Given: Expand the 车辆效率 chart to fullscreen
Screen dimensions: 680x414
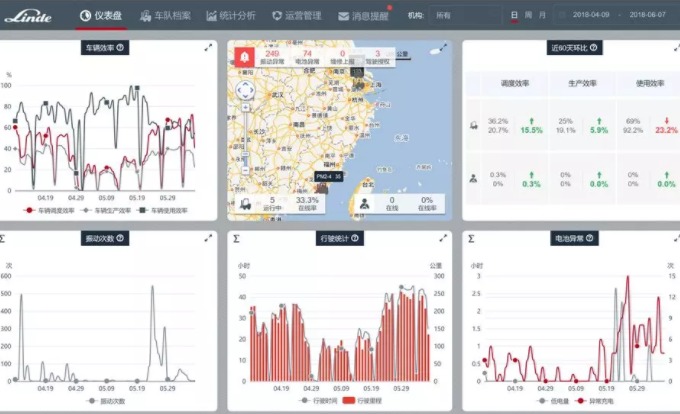Looking at the screenshot, I should [209, 47].
